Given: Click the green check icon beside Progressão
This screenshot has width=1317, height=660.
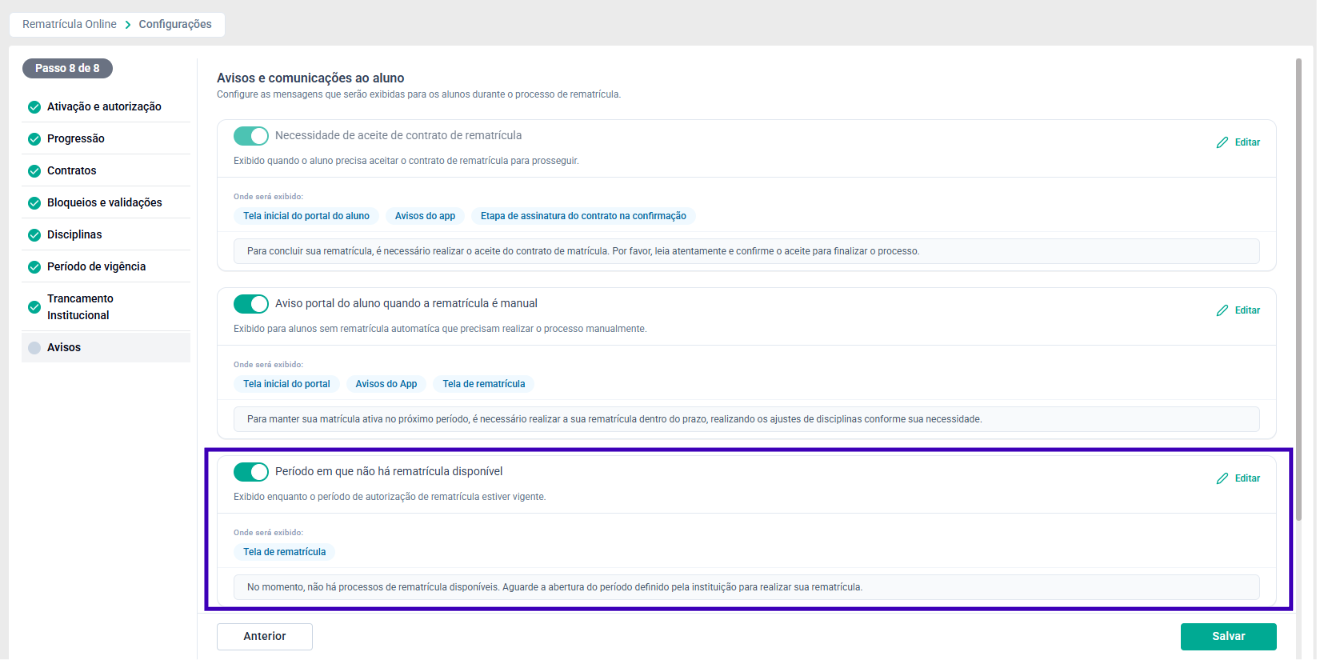Looking at the screenshot, I should click(34, 139).
